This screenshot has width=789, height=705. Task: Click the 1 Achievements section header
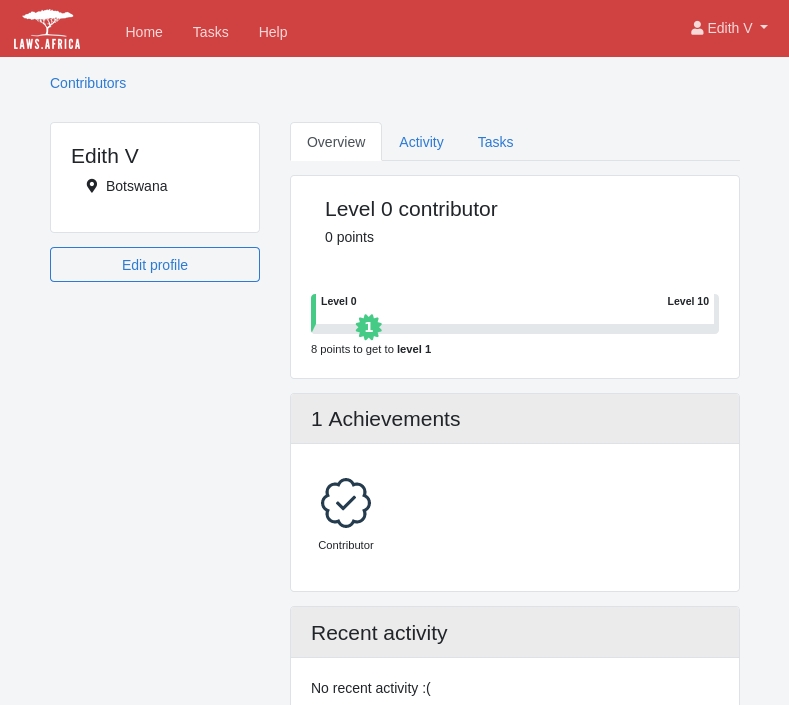click(385, 419)
